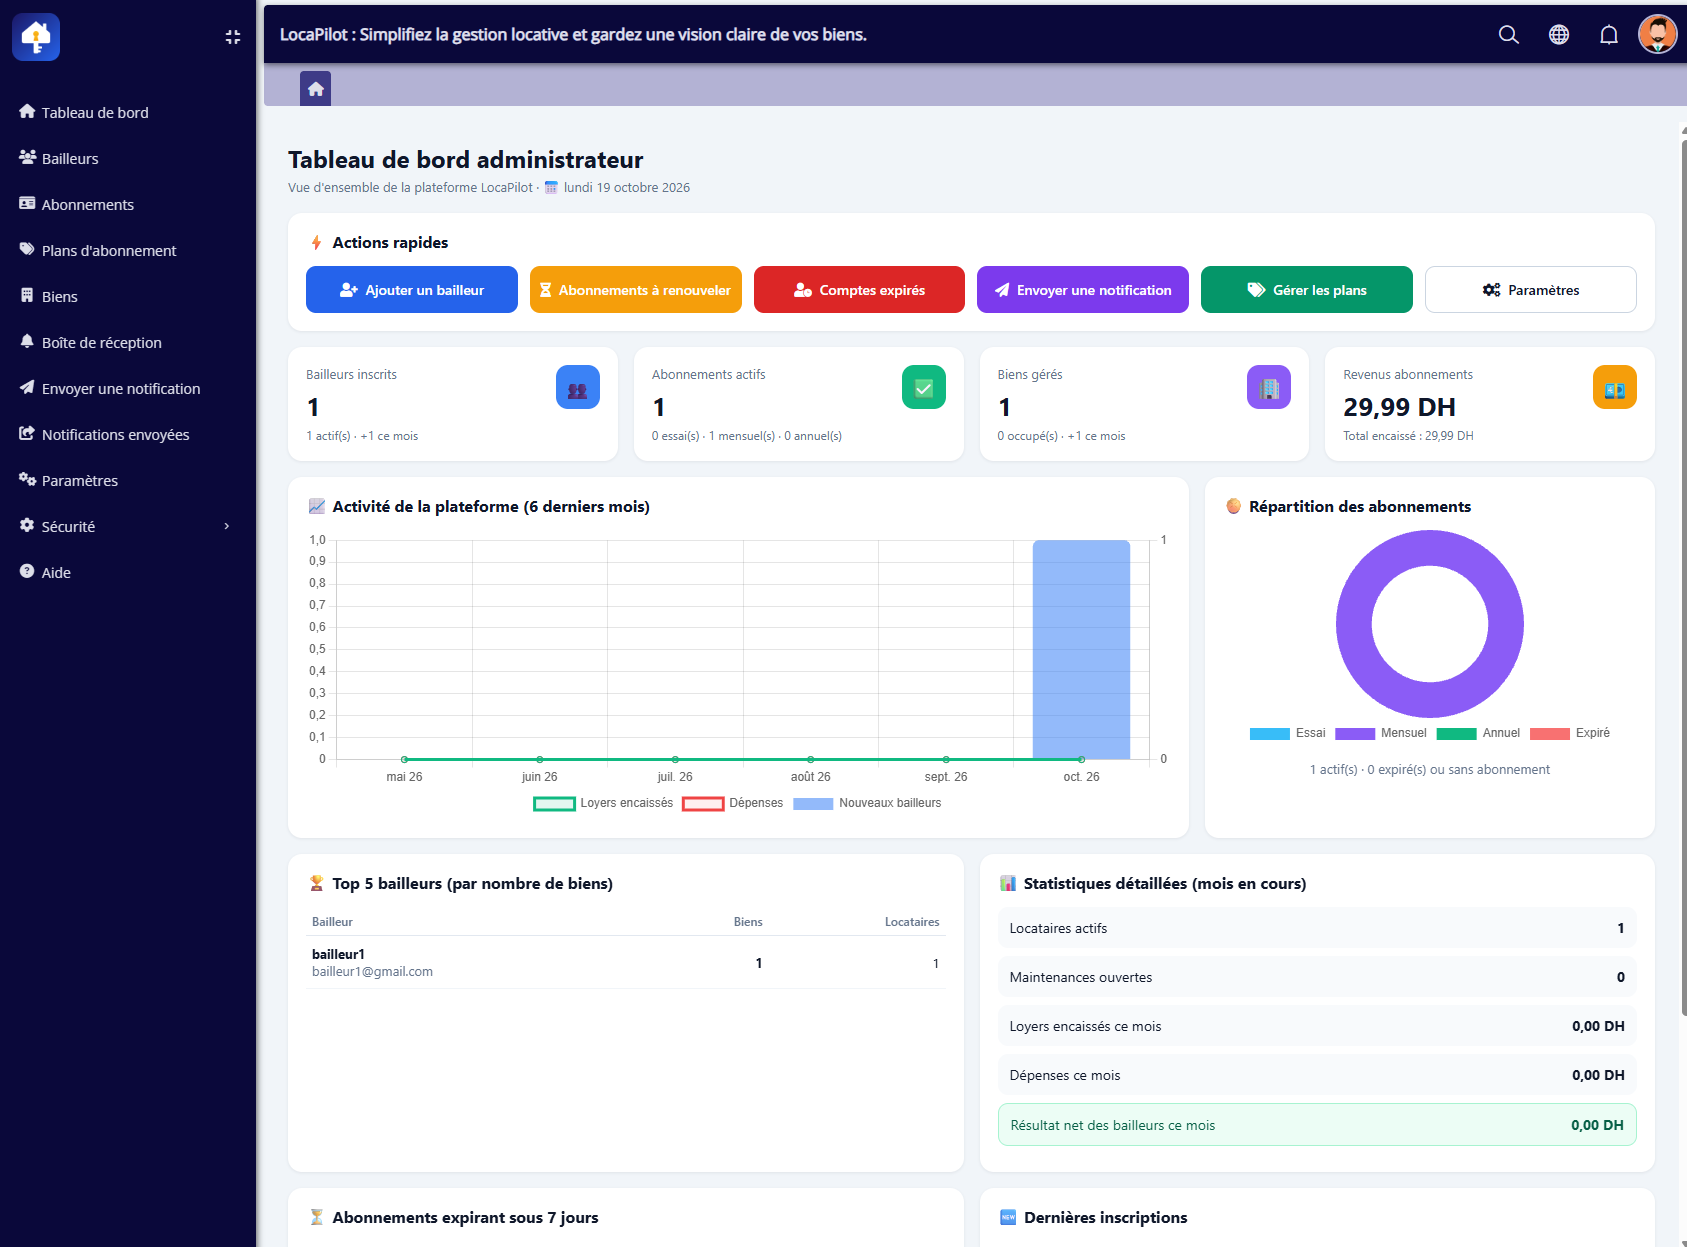Open search via magnifier icon
1687x1247 pixels.
[x=1508, y=35]
